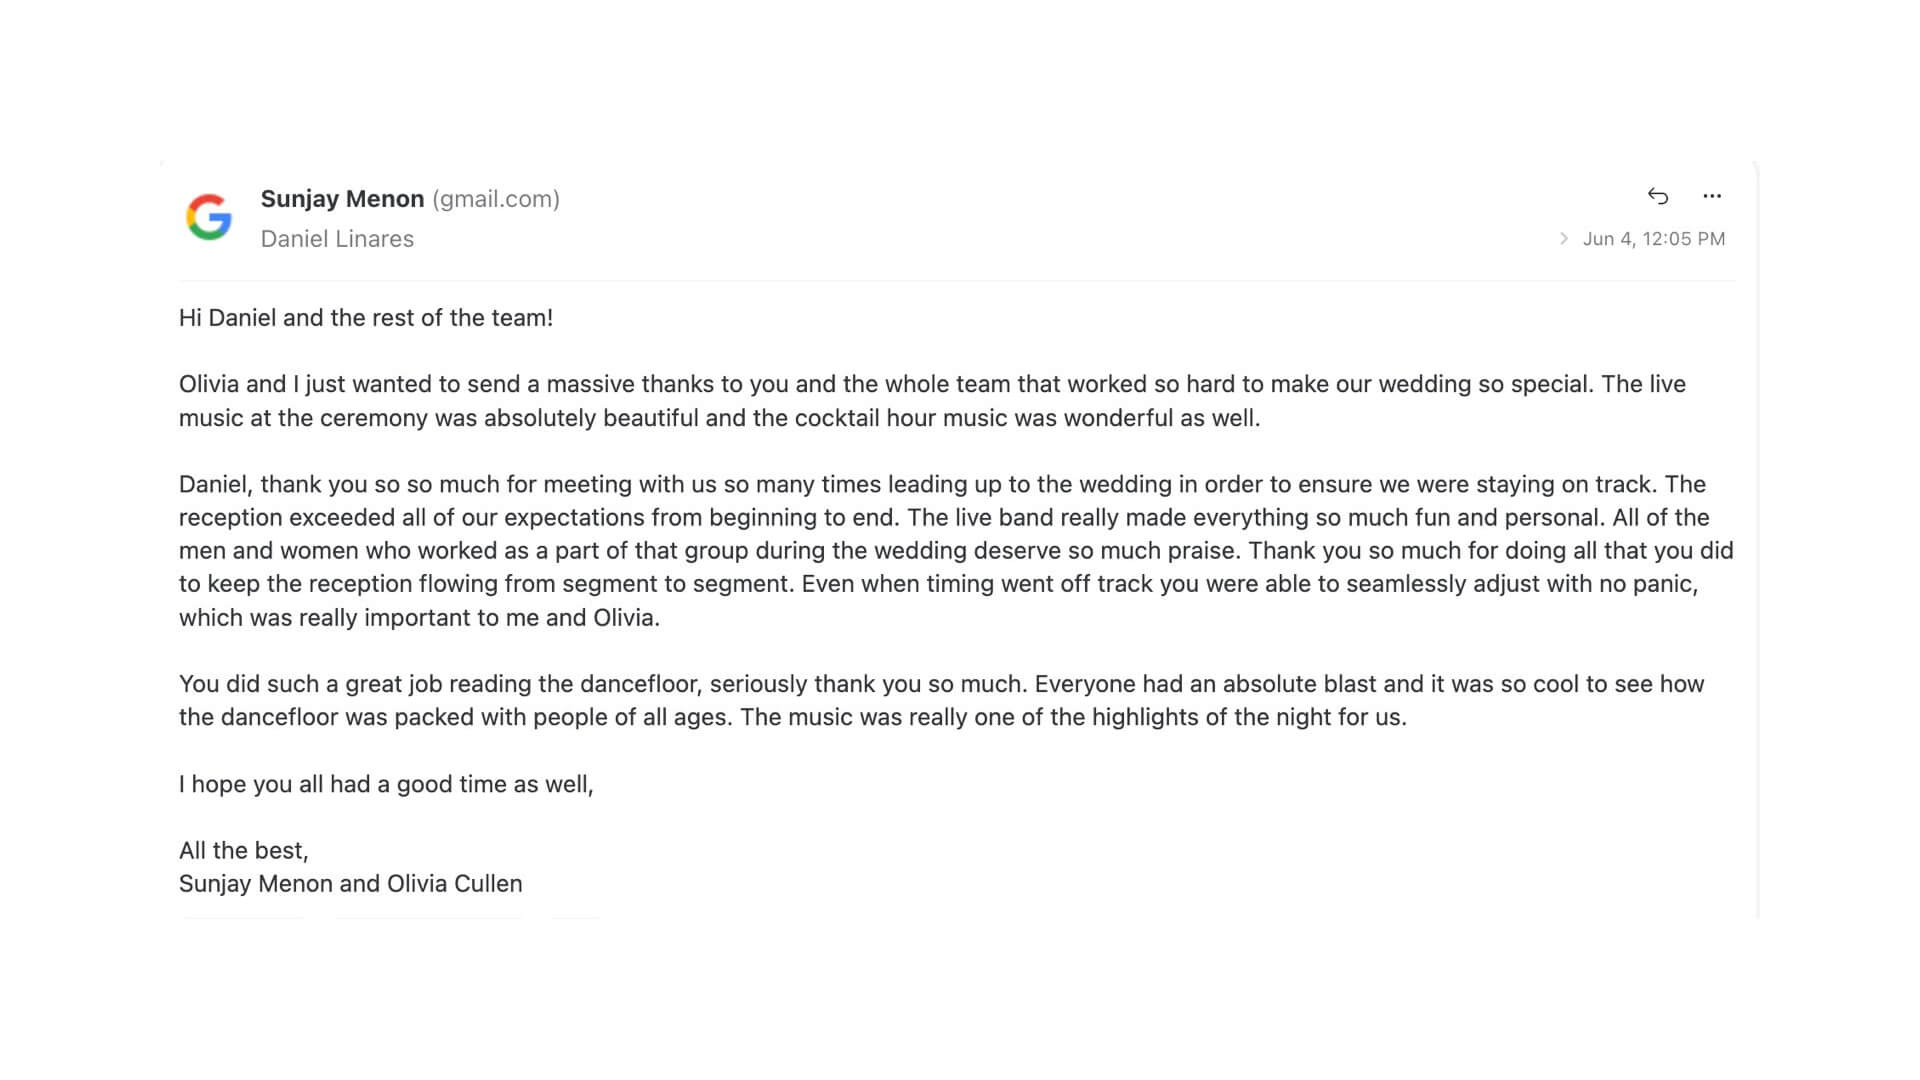Screen dimensions: 1920x1080
Task: Select the first paragraph about the wedding thanks
Action: (930, 400)
